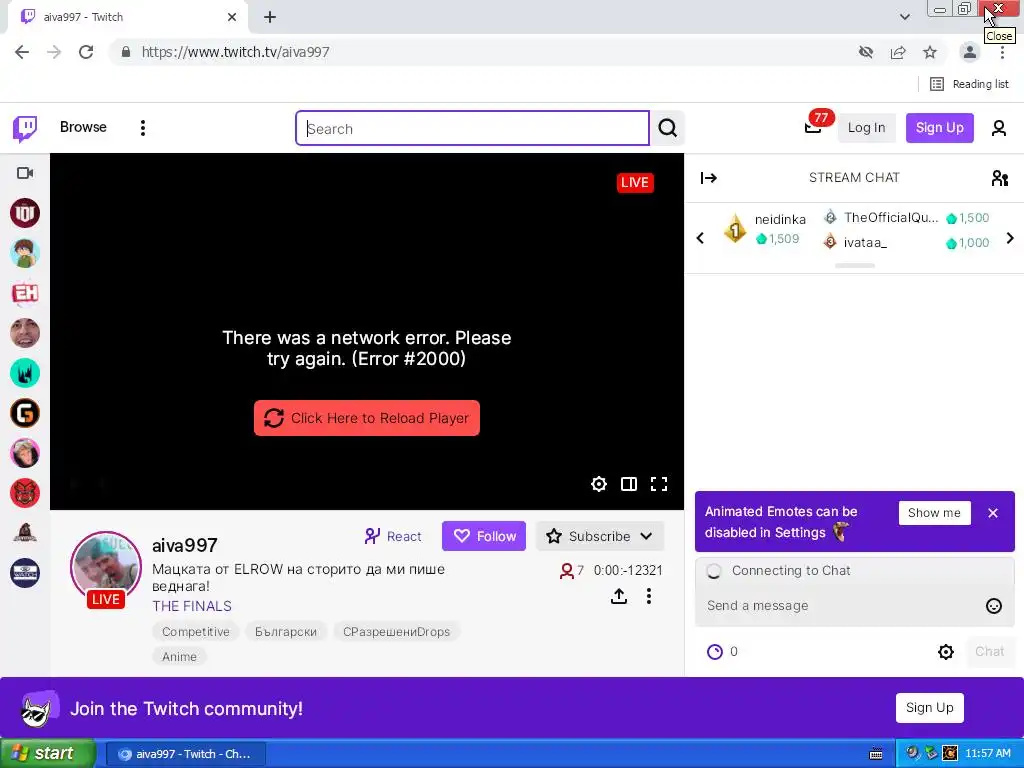The width and height of the screenshot is (1024, 768).
Task: Click Sign Up in top navigation
Action: point(939,128)
